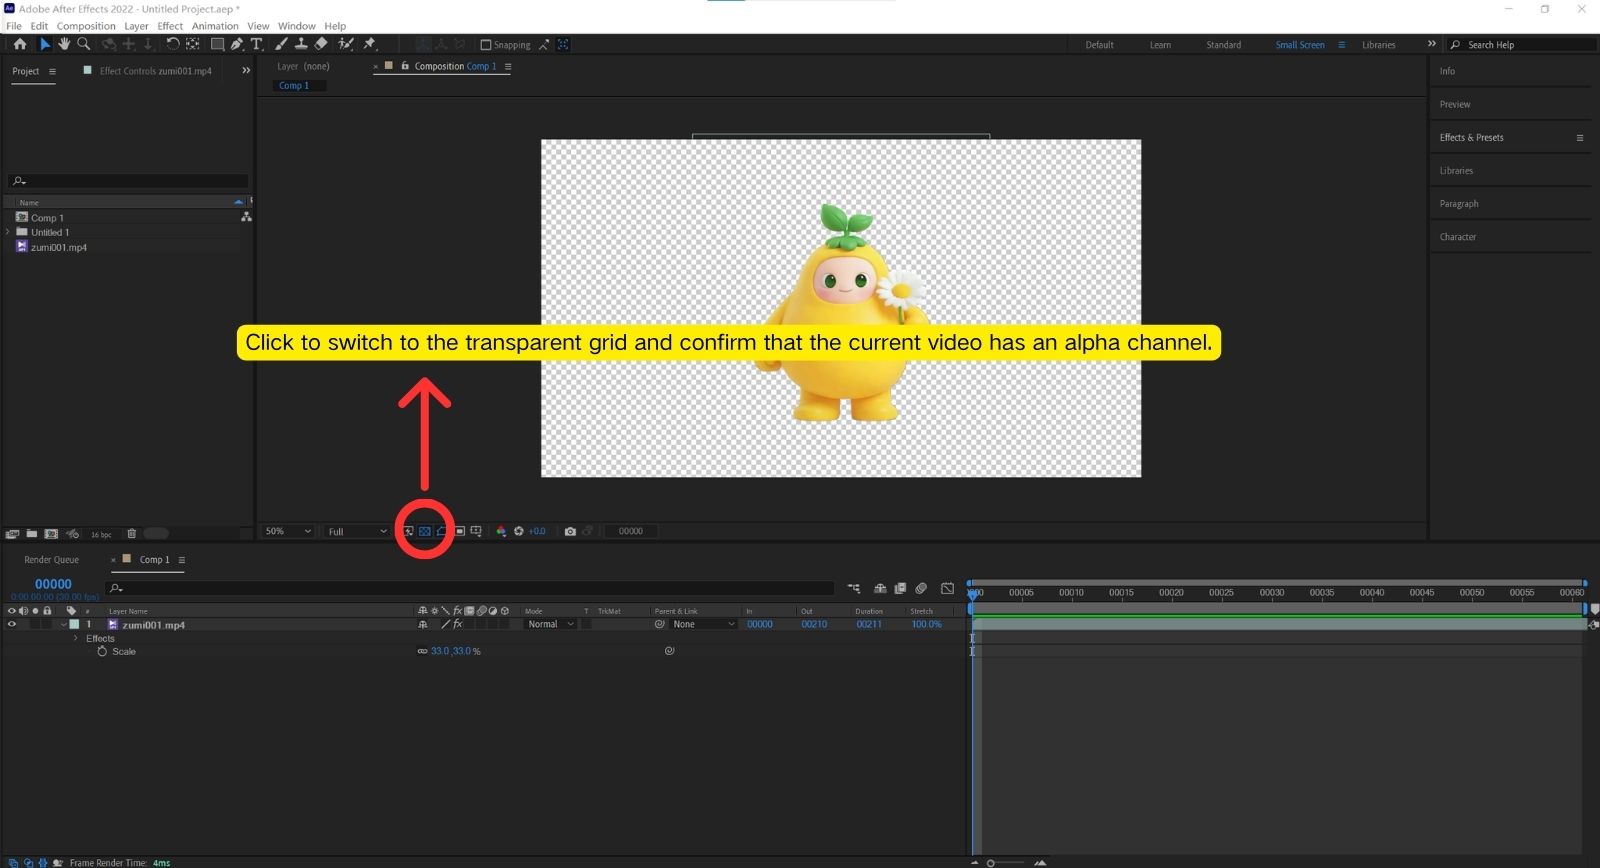This screenshot has width=1600, height=868.
Task: Click the Home icon in toolbar
Action: [x=20, y=44]
